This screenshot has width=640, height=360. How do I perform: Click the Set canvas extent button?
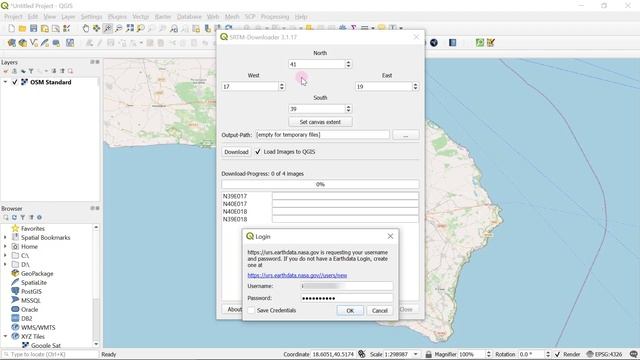click(320, 122)
